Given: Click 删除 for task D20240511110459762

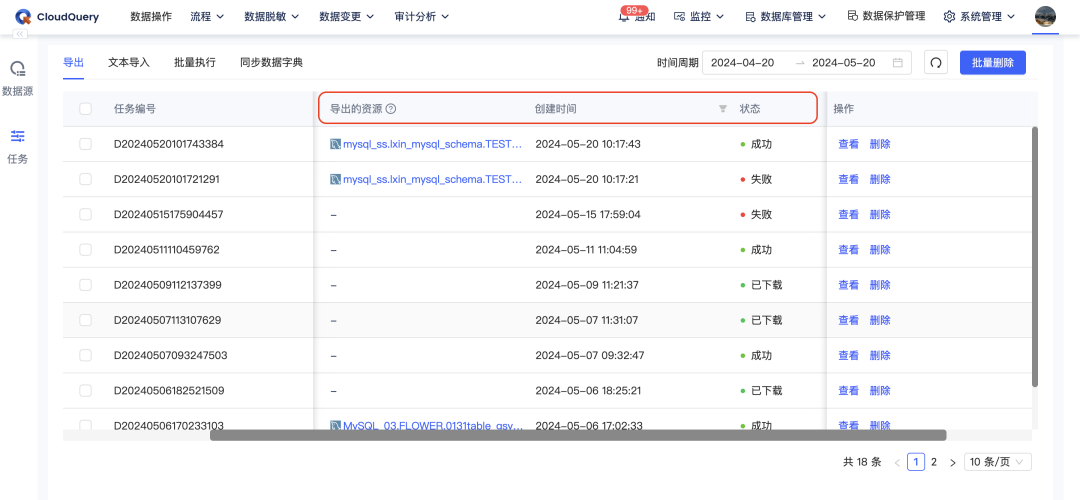Looking at the screenshot, I should click(880, 249).
